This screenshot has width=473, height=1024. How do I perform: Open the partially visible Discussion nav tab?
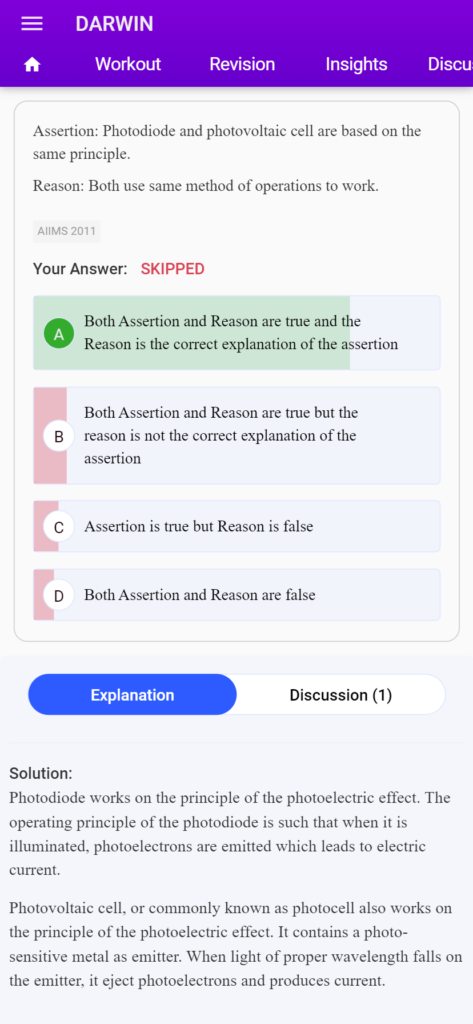[x=450, y=64]
